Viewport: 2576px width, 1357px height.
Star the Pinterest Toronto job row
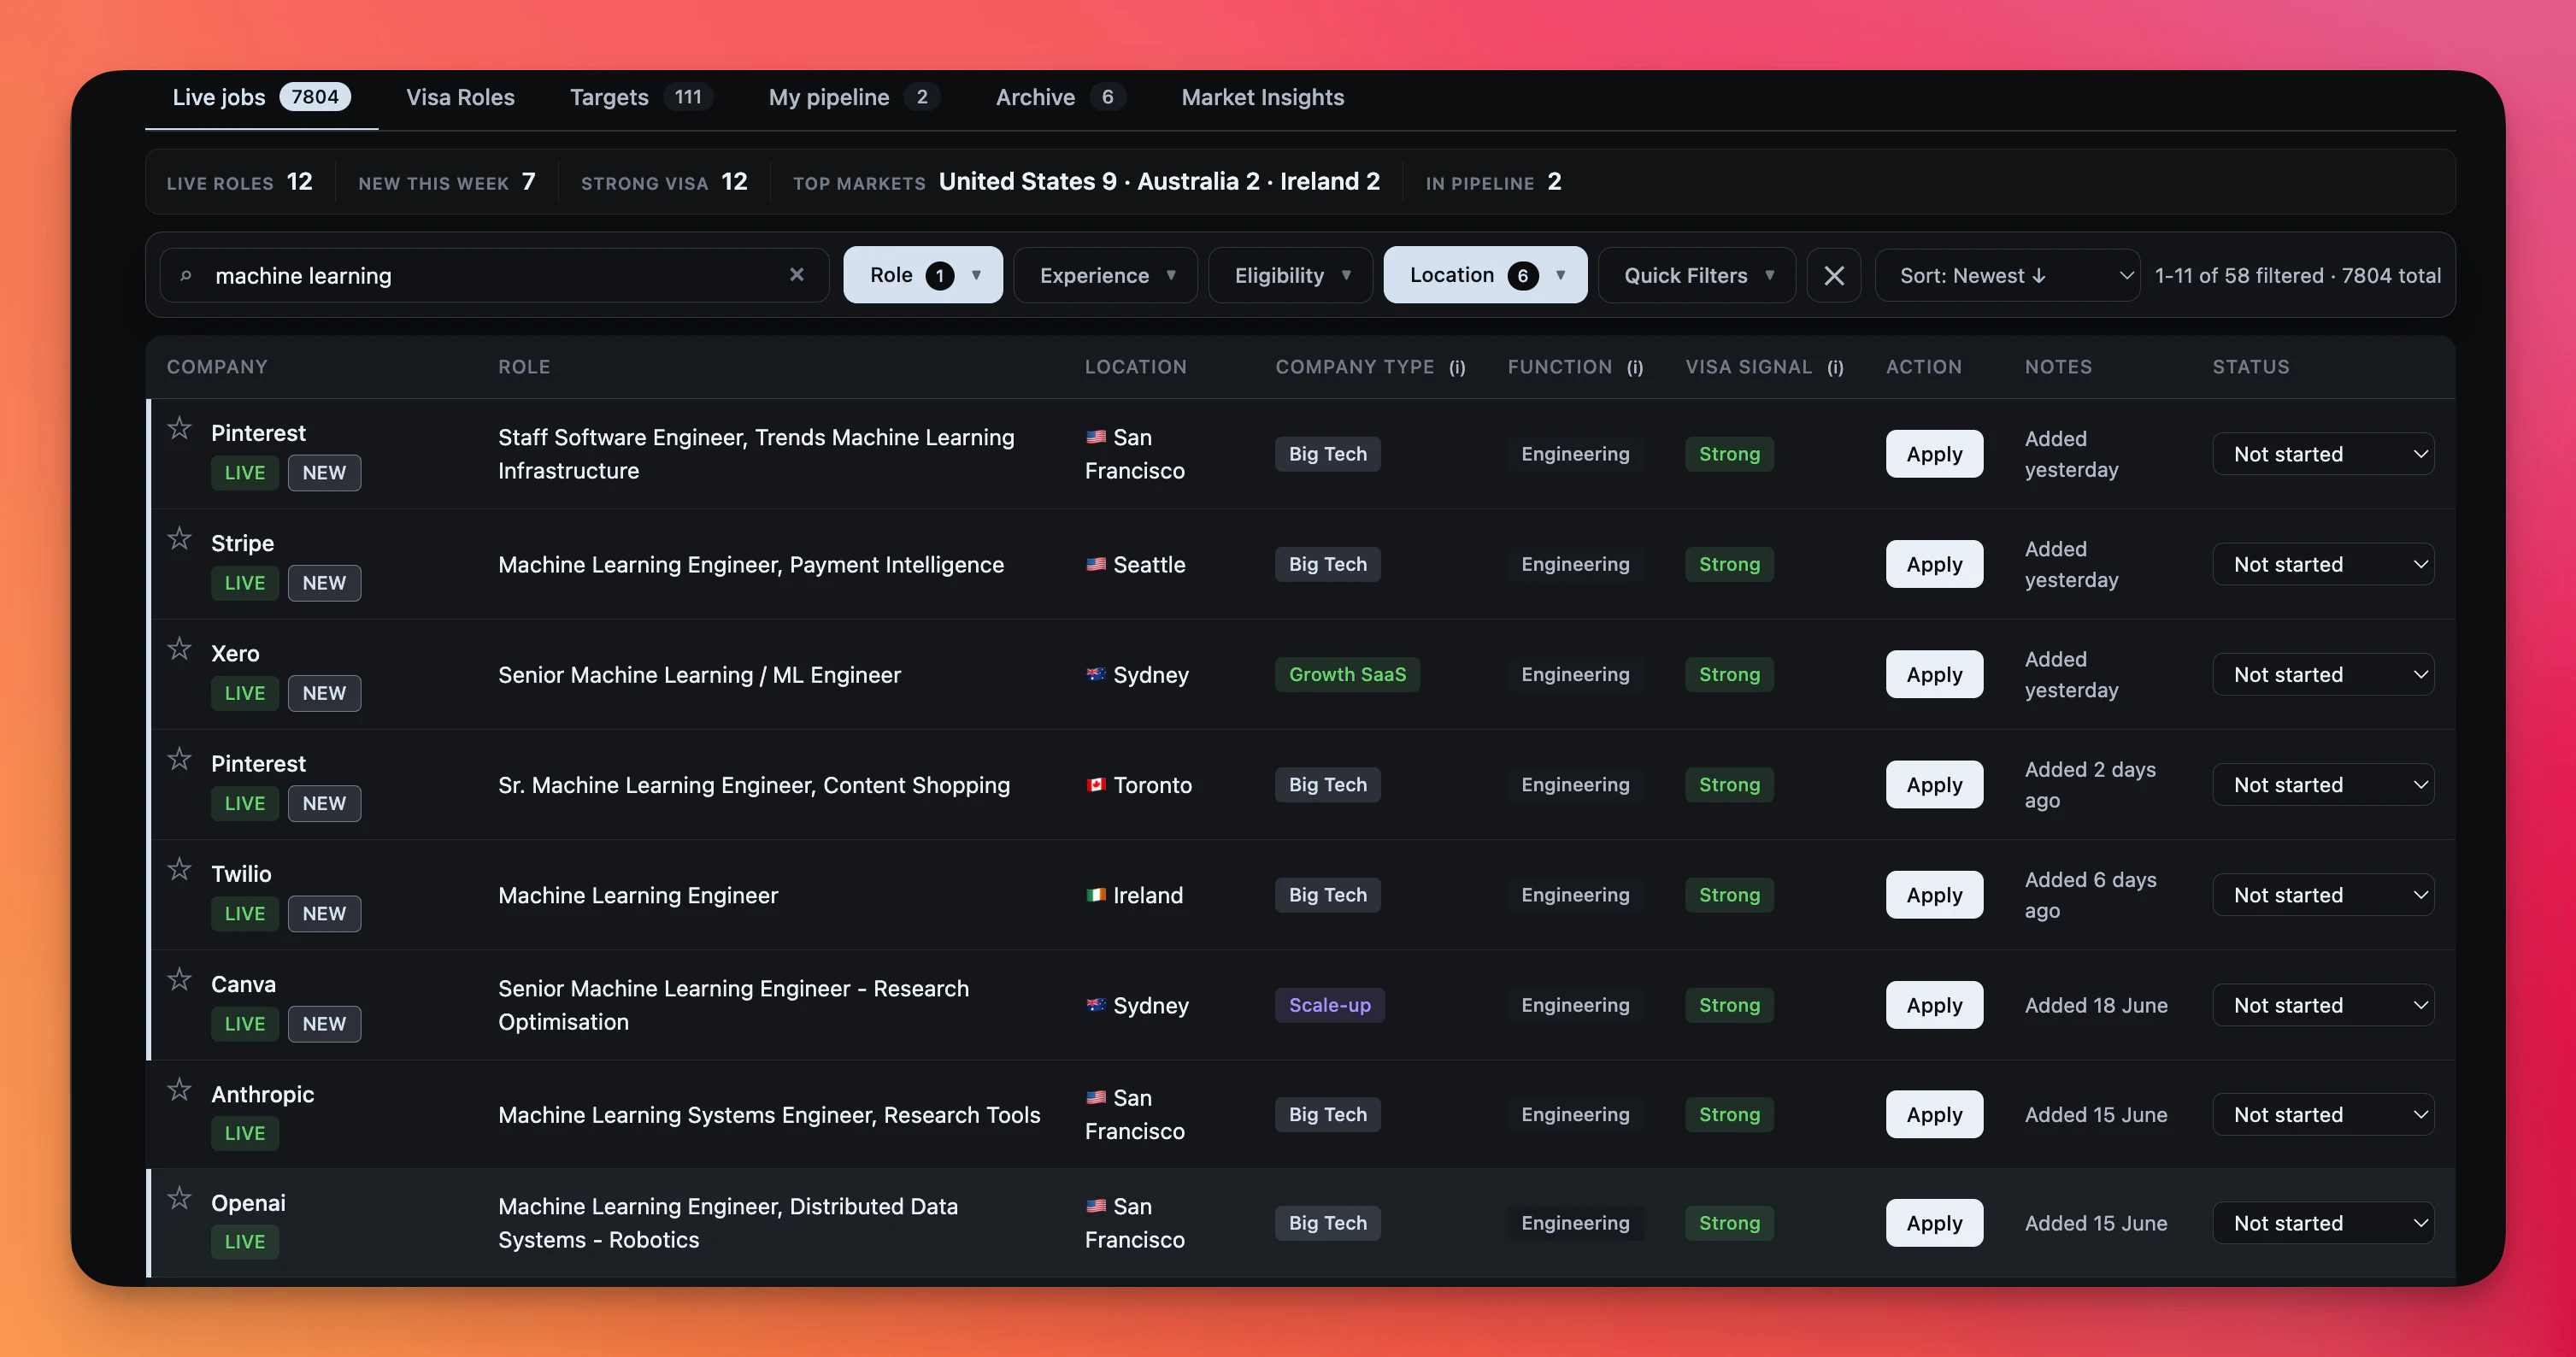click(179, 758)
